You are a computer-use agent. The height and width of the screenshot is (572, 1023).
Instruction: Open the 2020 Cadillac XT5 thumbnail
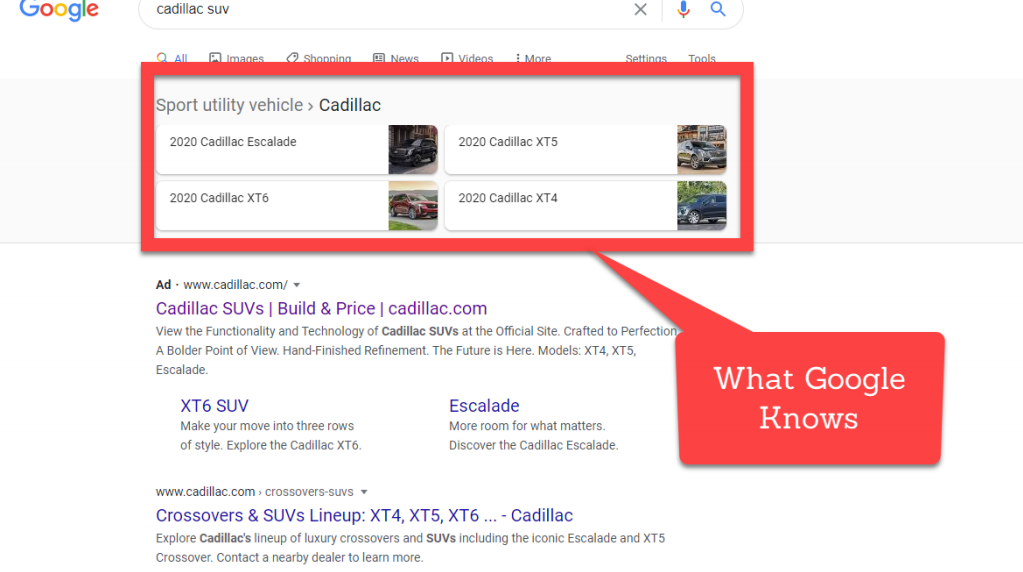pyautogui.click(x=701, y=149)
